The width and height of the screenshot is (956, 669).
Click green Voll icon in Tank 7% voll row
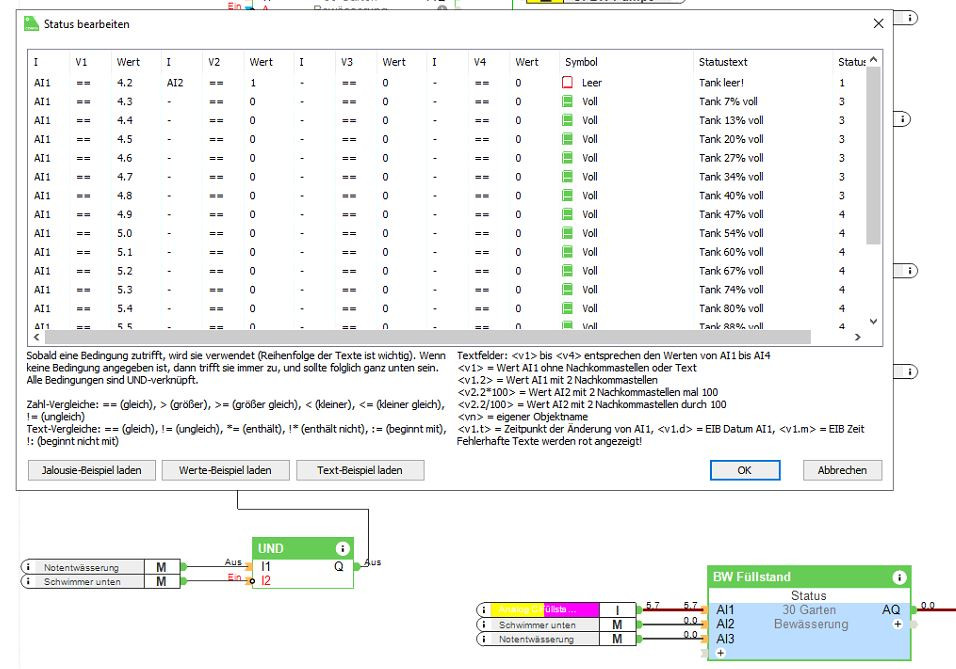567,101
